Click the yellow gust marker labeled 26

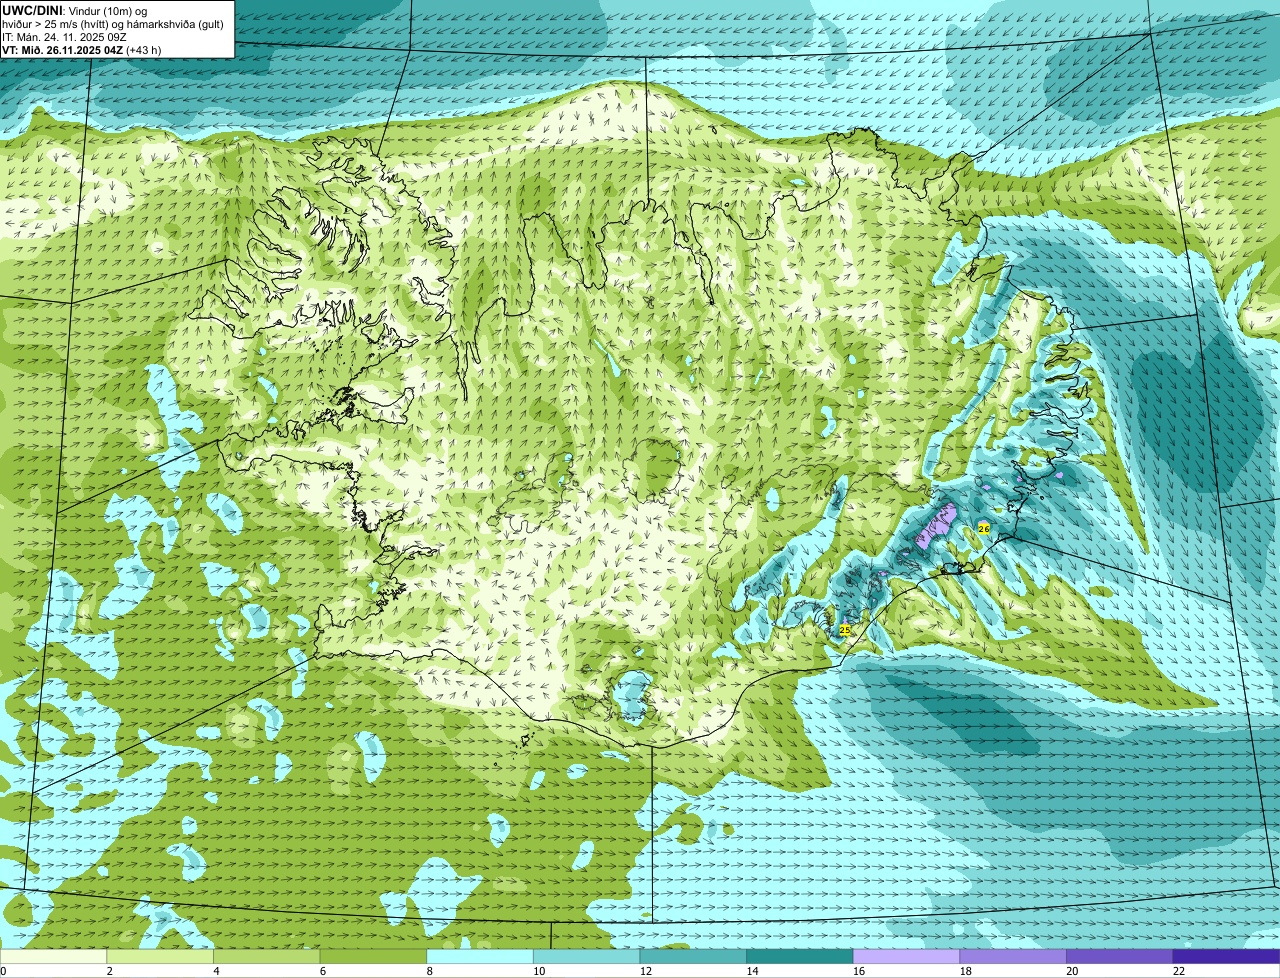tap(984, 528)
